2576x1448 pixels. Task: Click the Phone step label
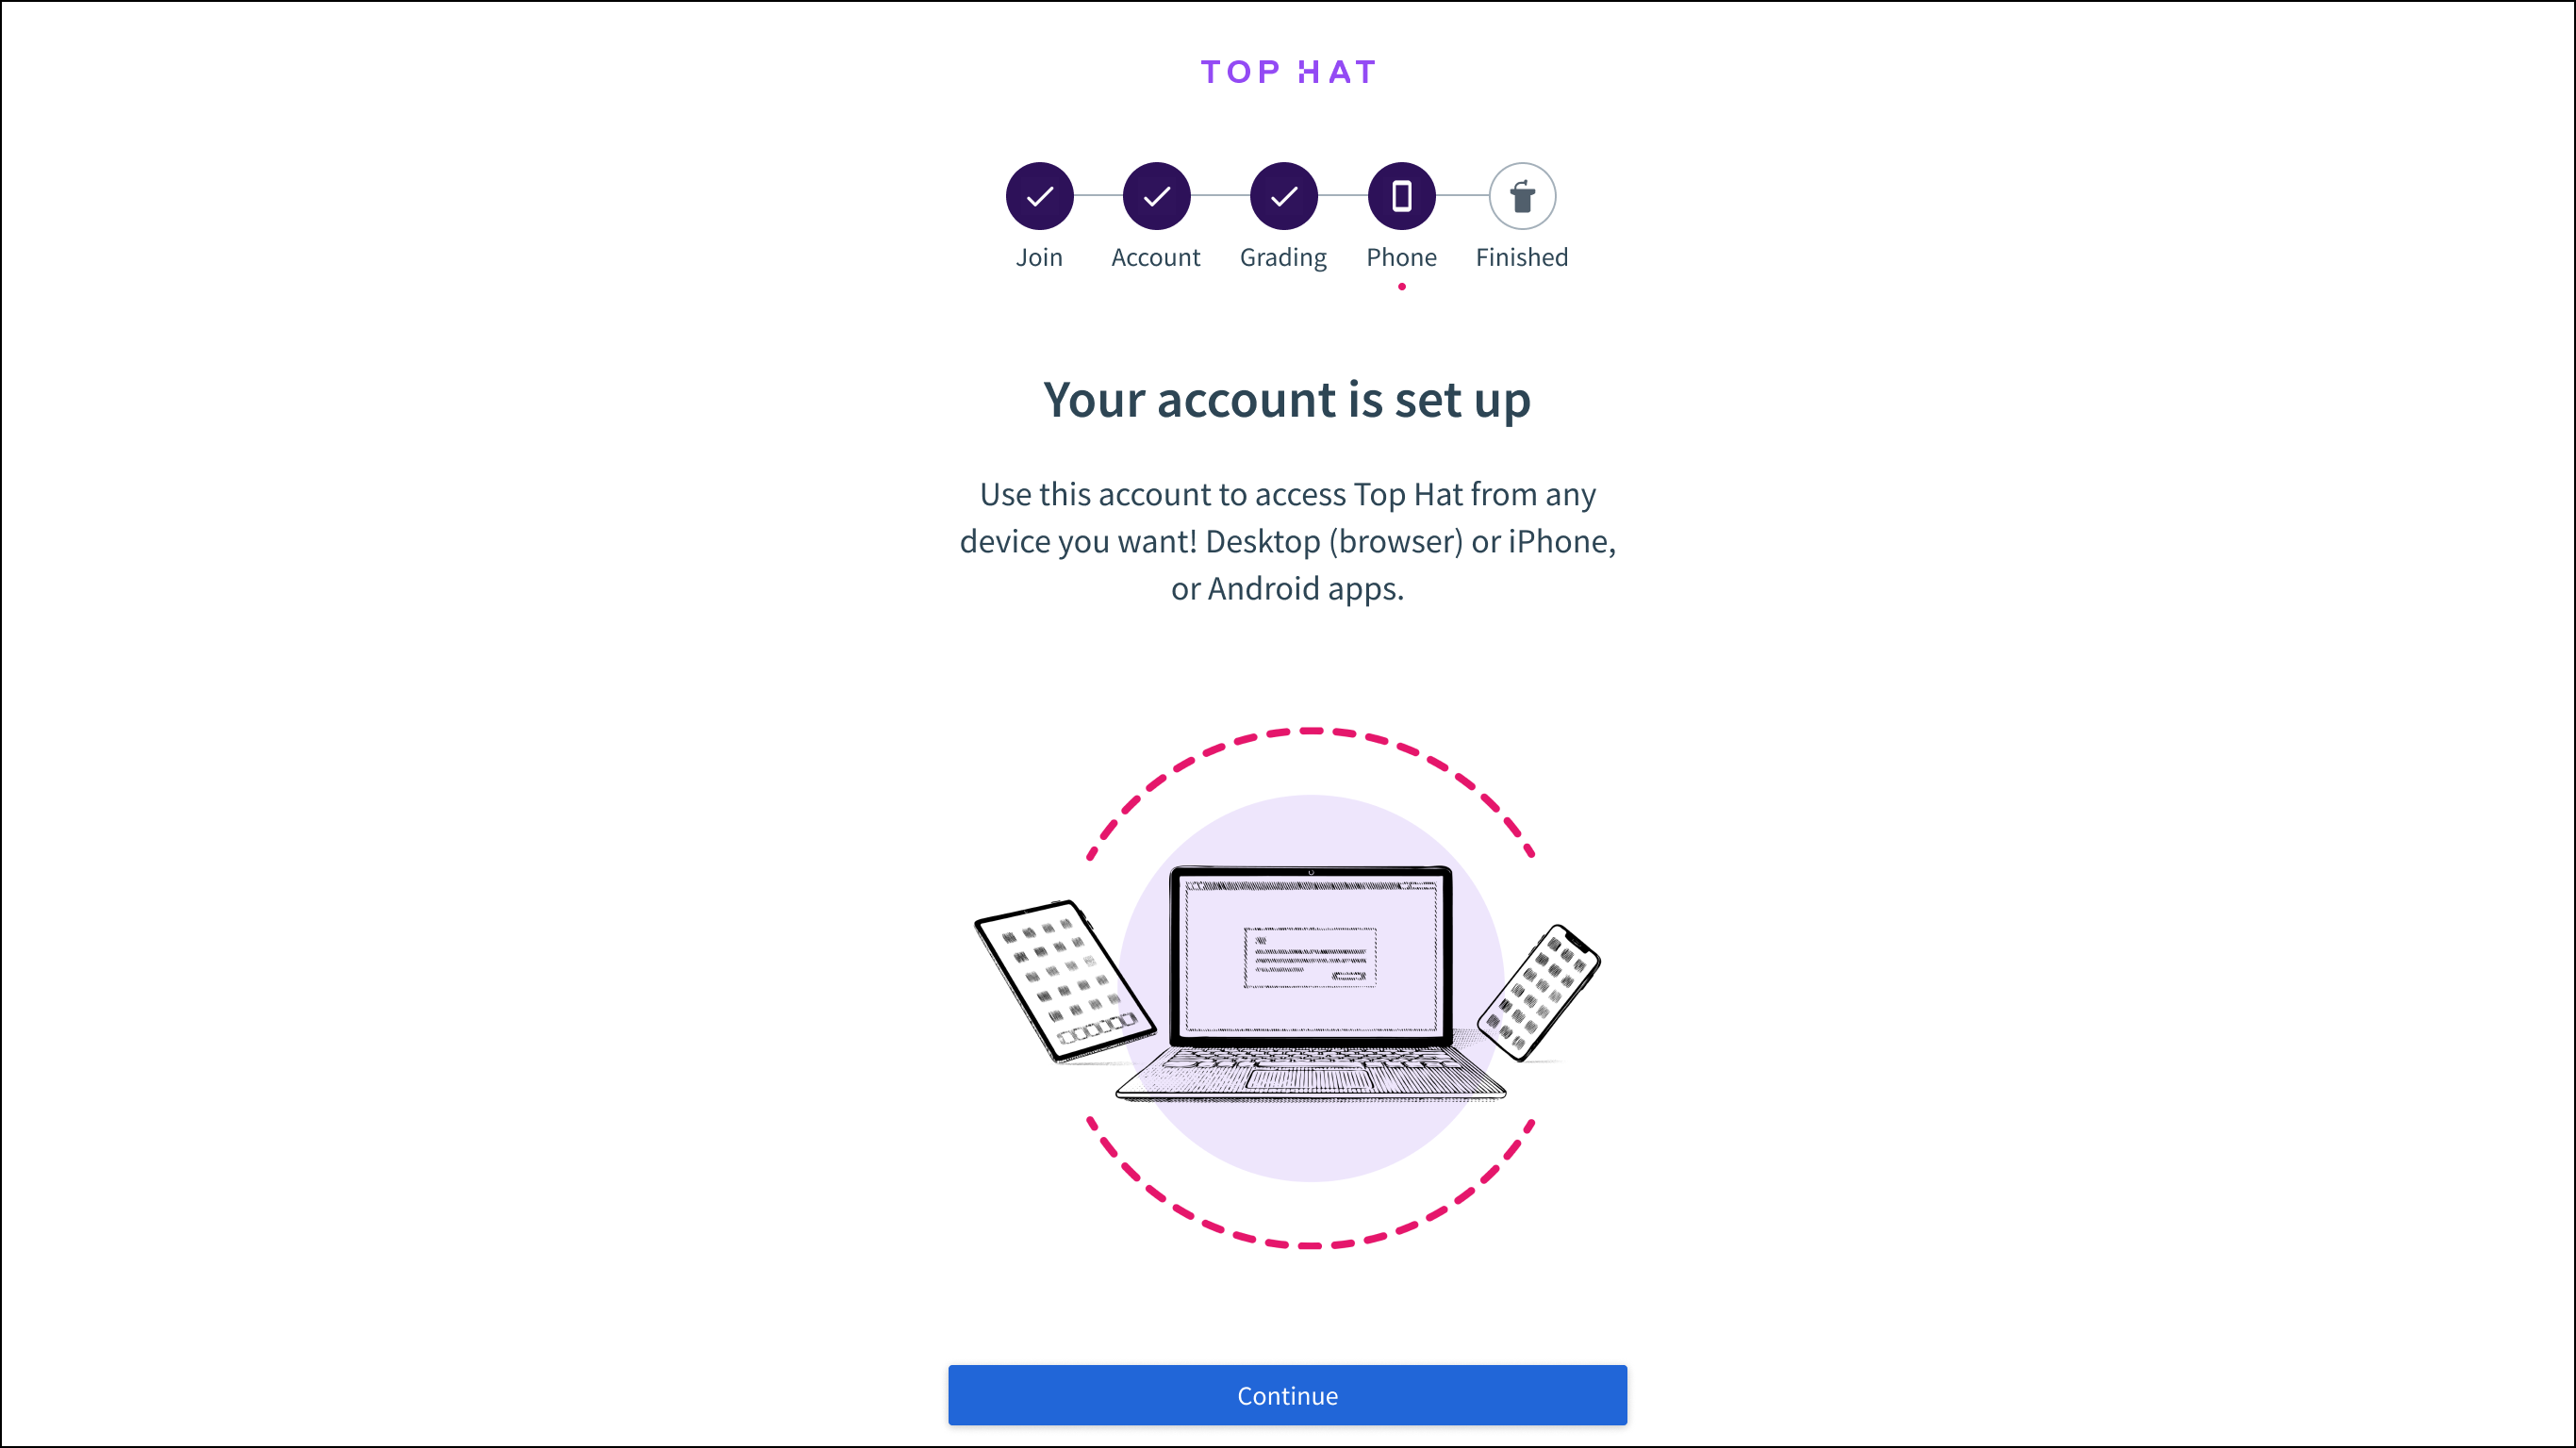[1401, 257]
